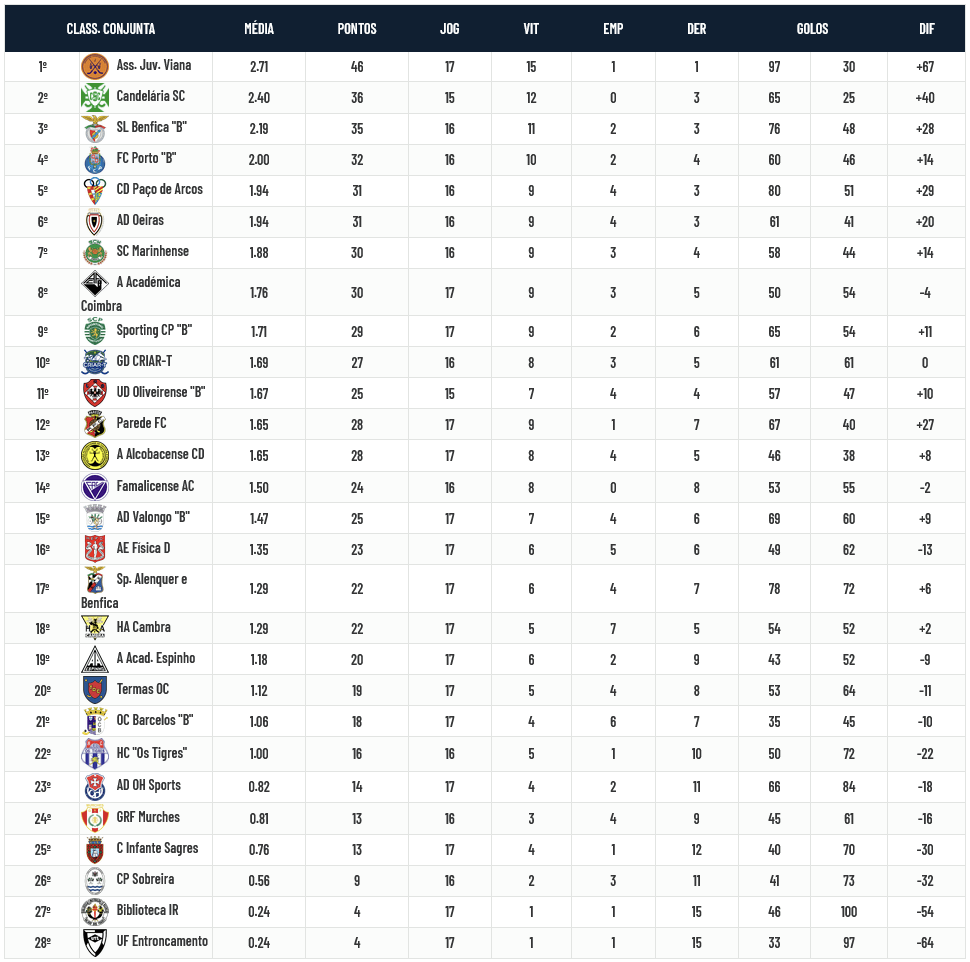Click the SL Benfica "B" eagle crest
The height and width of the screenshot is (962, 970).
[94, 129]
